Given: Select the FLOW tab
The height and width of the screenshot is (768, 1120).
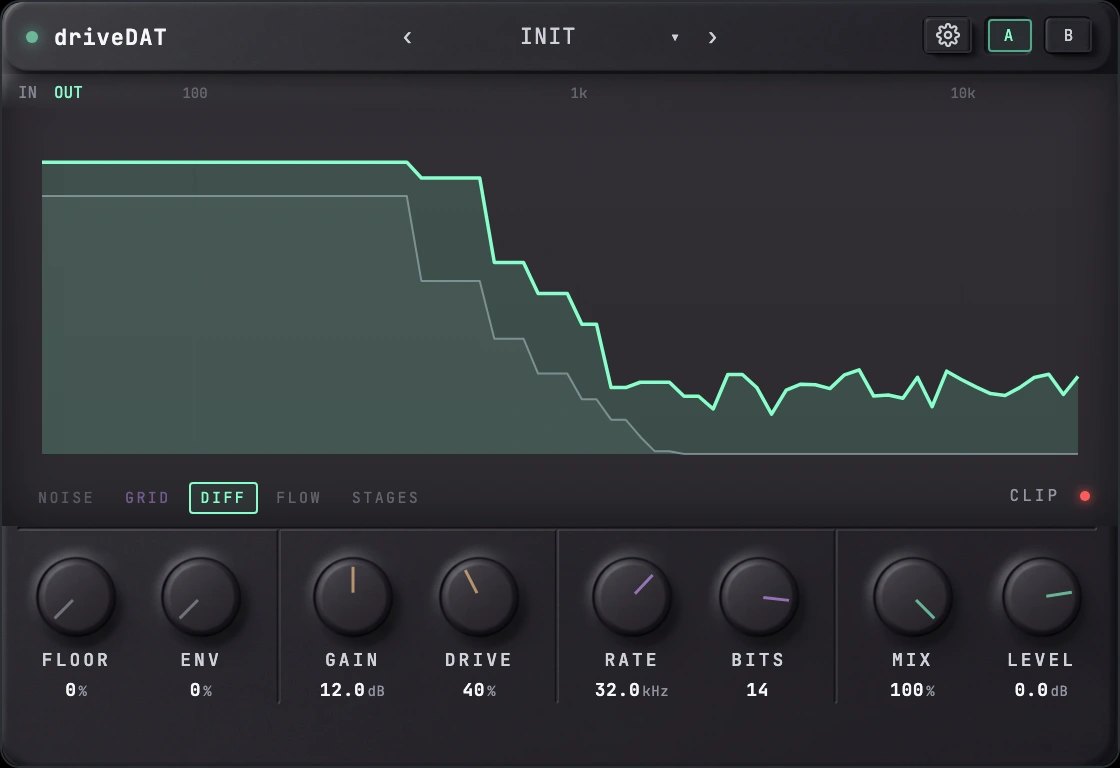Looking at the screenshot, I should coord(299,497).
